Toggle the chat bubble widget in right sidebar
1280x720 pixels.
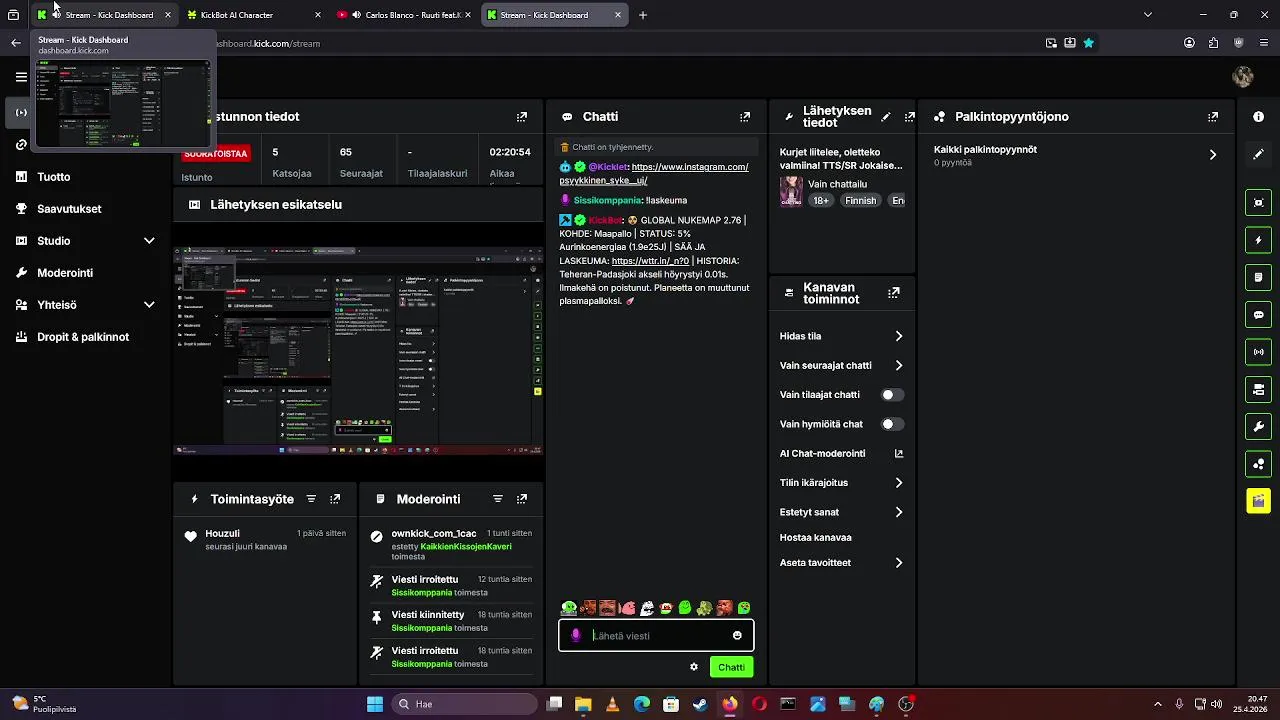[1258, 314]
